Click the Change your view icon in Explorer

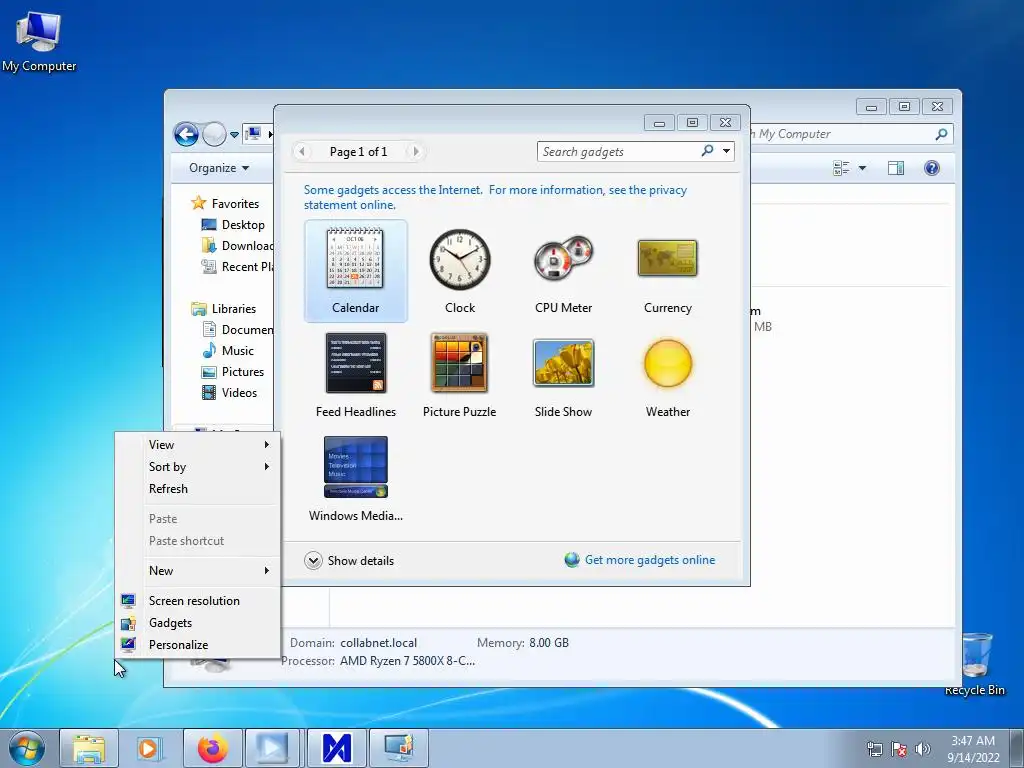pos(841,168)
